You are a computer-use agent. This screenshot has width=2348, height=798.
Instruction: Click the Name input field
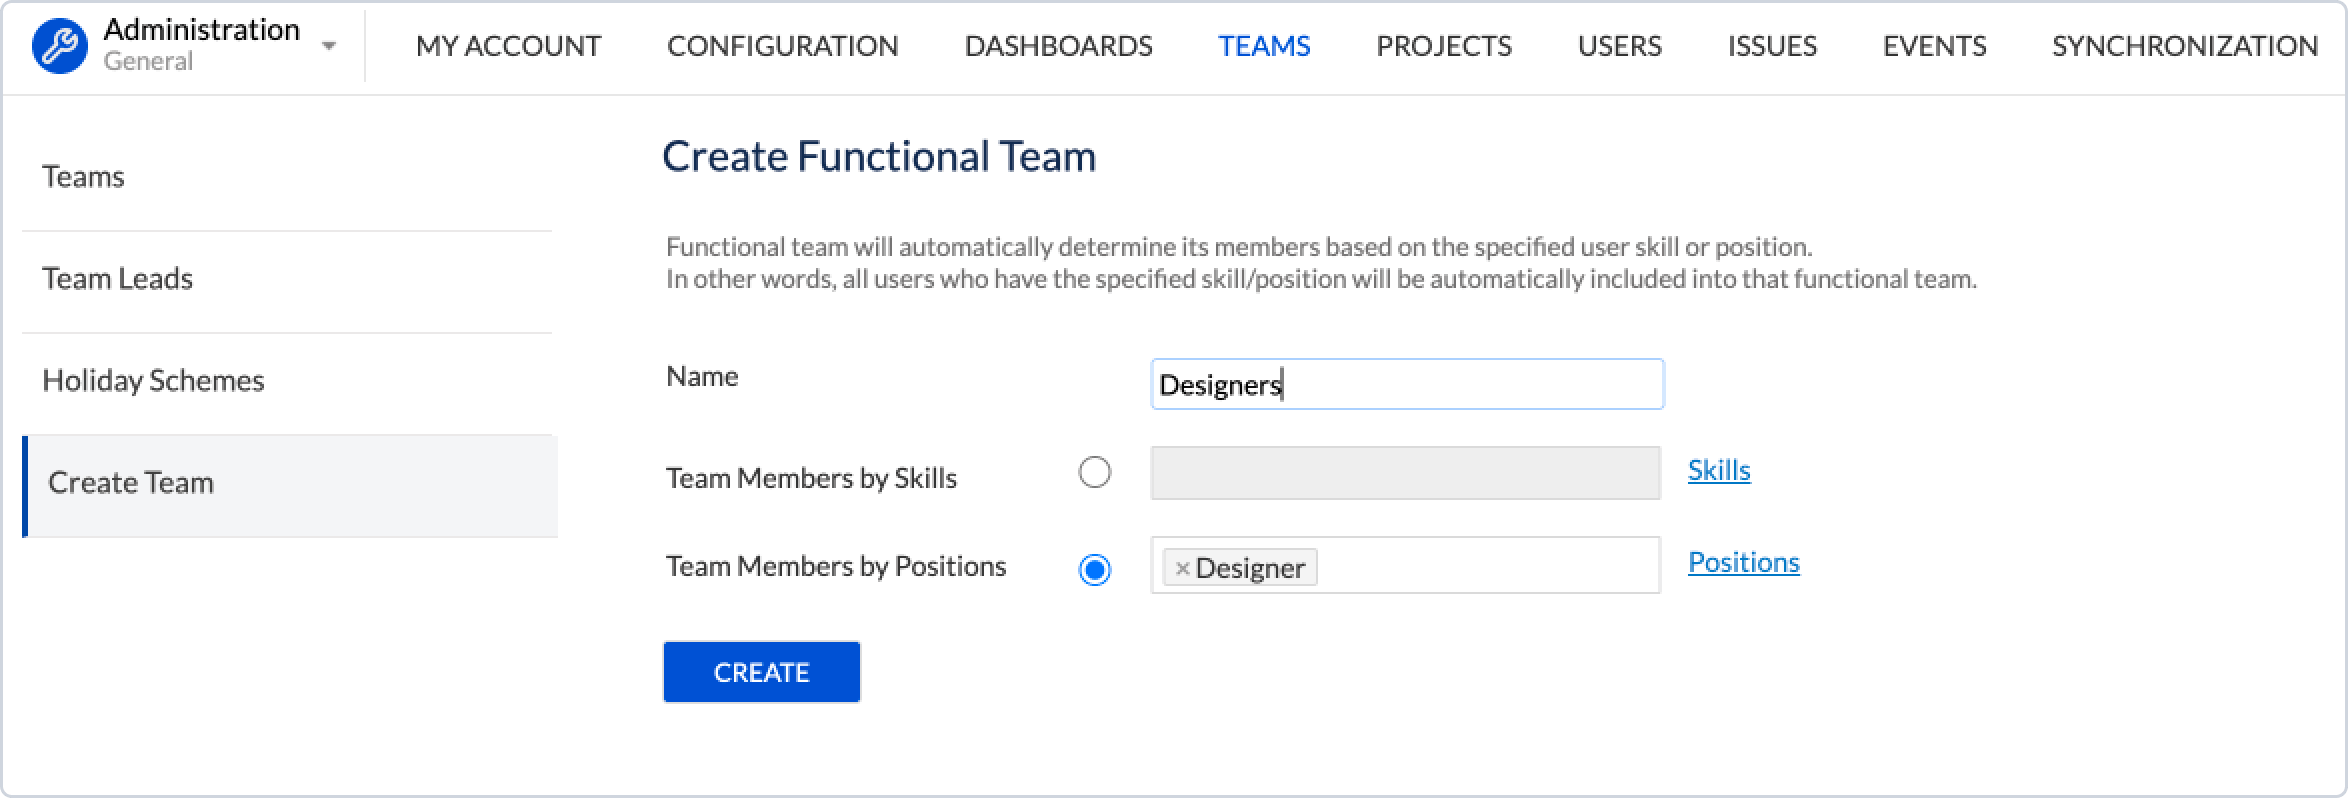click(x=1406, y=384)
